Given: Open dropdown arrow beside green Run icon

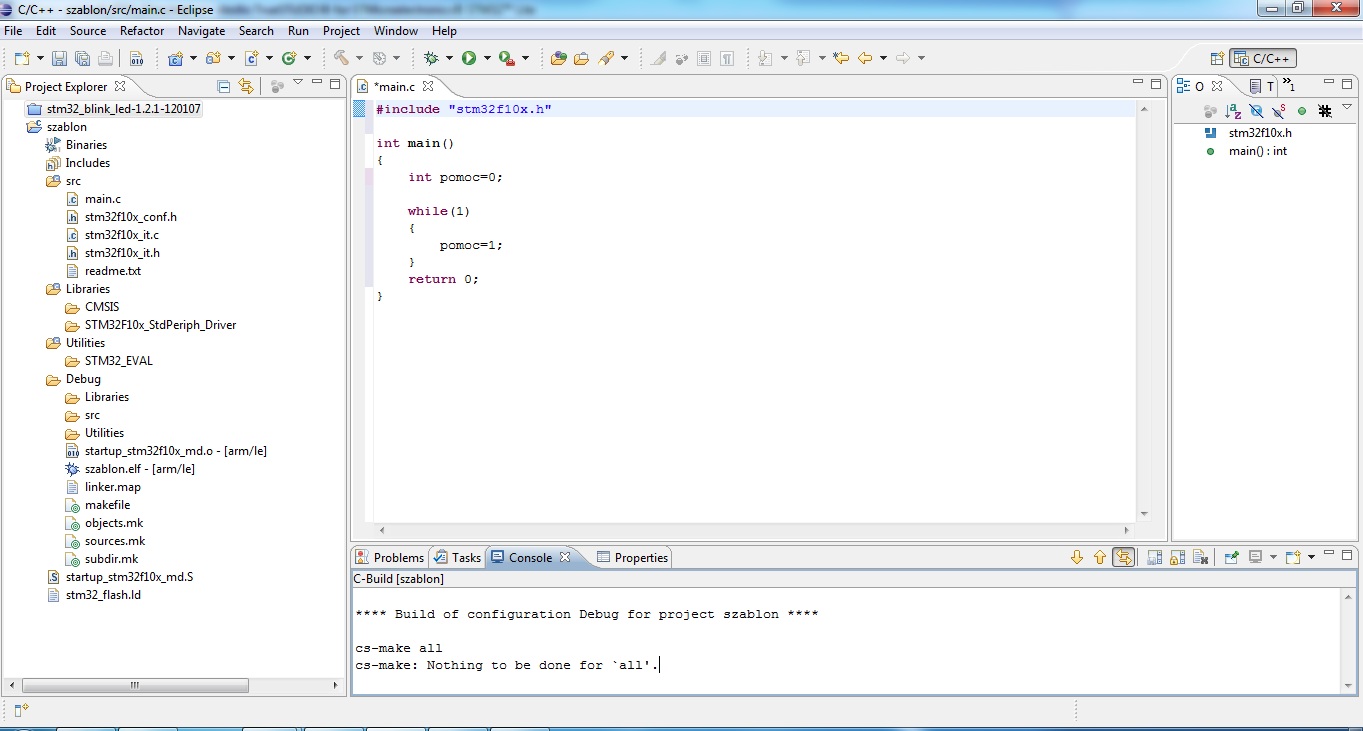Looking at the screenshot, I should [487, 58].
